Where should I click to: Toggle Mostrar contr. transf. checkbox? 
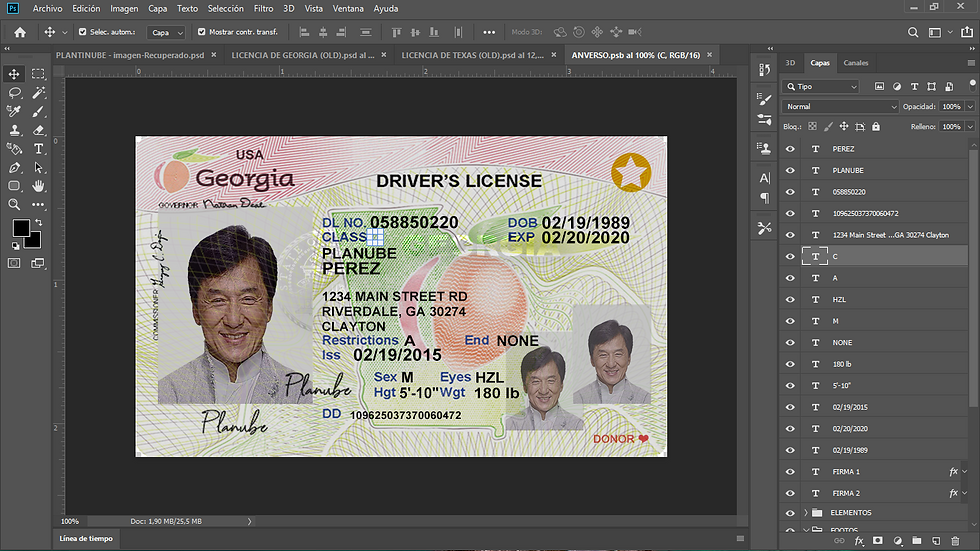[201, 31]
